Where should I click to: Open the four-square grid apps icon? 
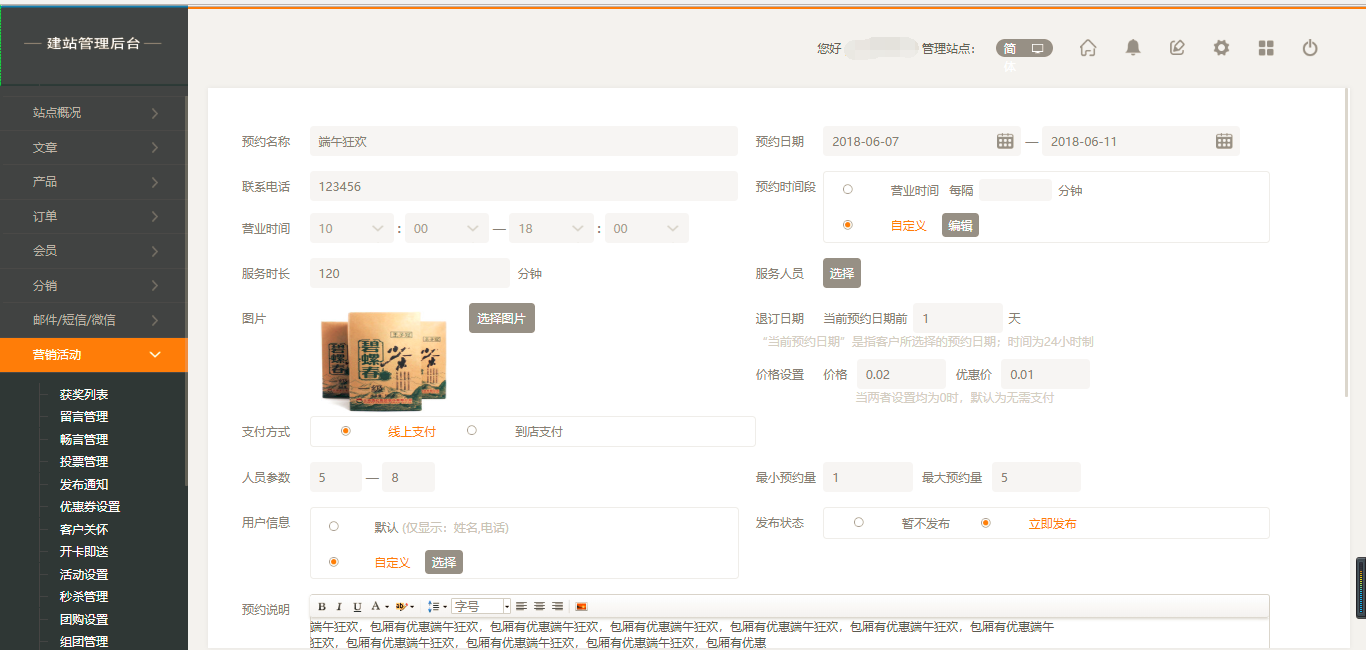coord(1266,48)
